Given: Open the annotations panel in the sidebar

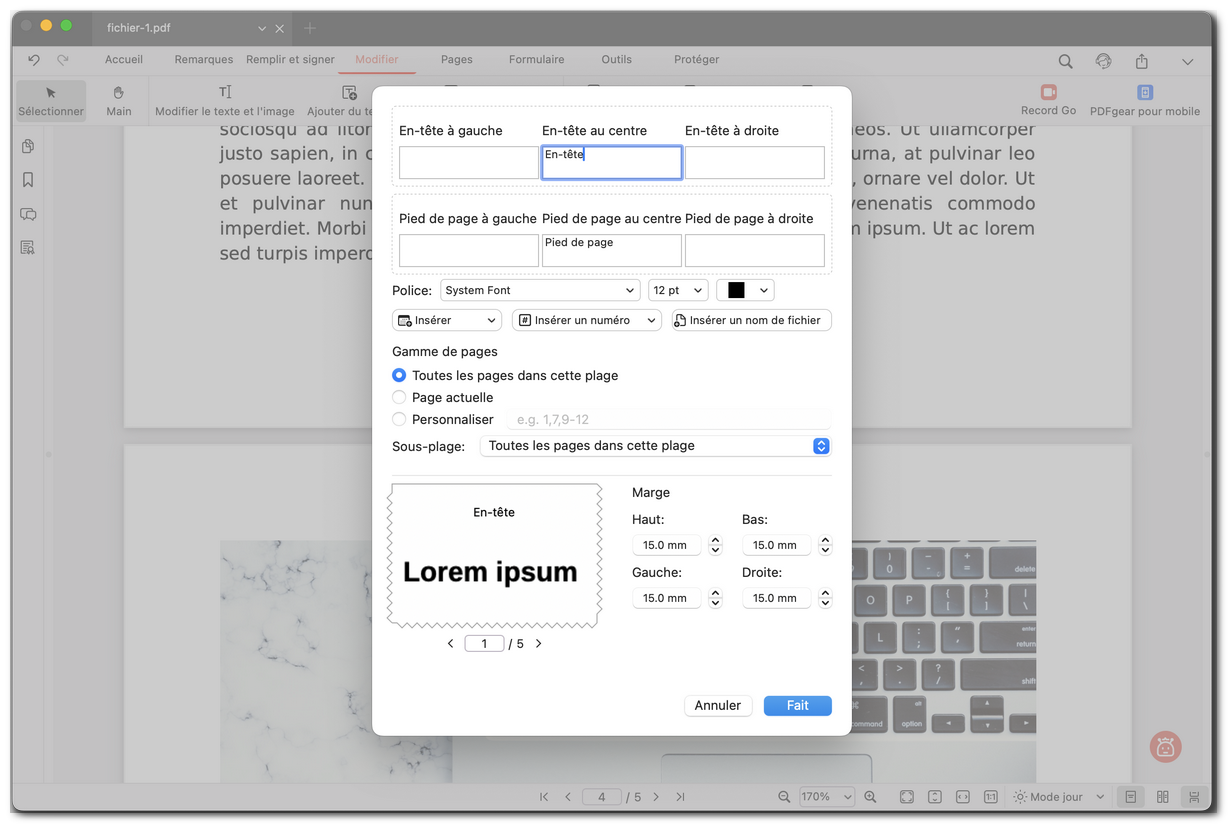Looking at the screenshot, I should click(28, 214).
